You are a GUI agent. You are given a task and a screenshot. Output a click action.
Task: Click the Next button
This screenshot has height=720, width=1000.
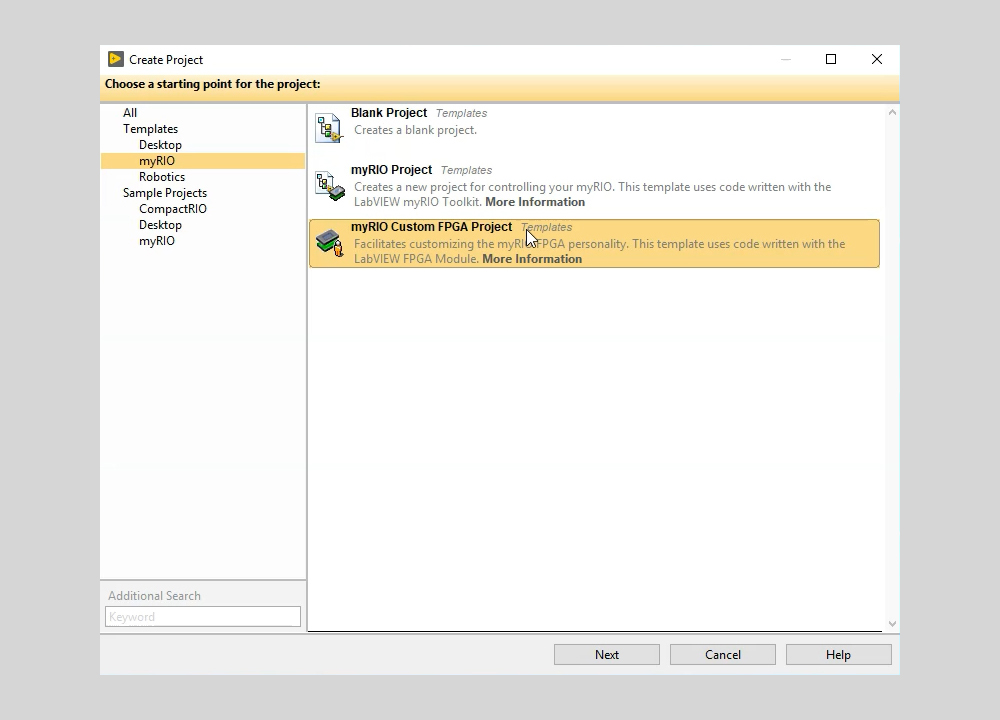607,654
